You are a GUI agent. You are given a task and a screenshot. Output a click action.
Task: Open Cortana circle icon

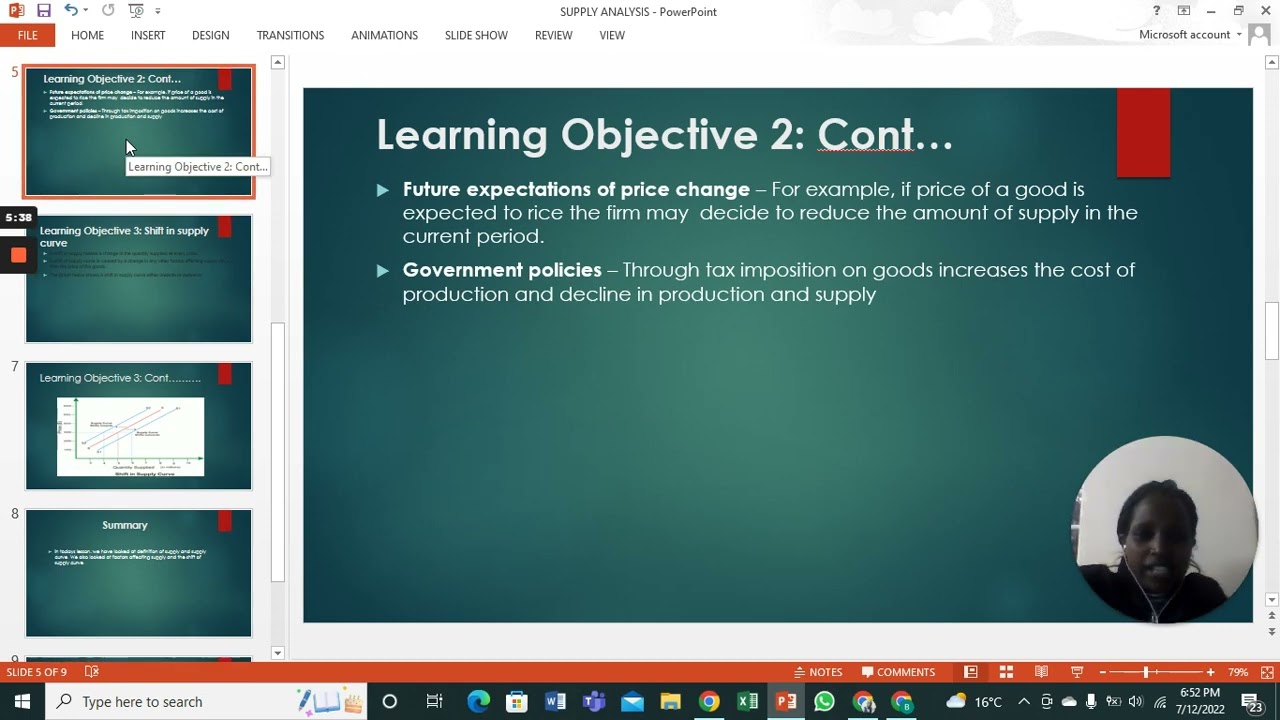(389, 701)
